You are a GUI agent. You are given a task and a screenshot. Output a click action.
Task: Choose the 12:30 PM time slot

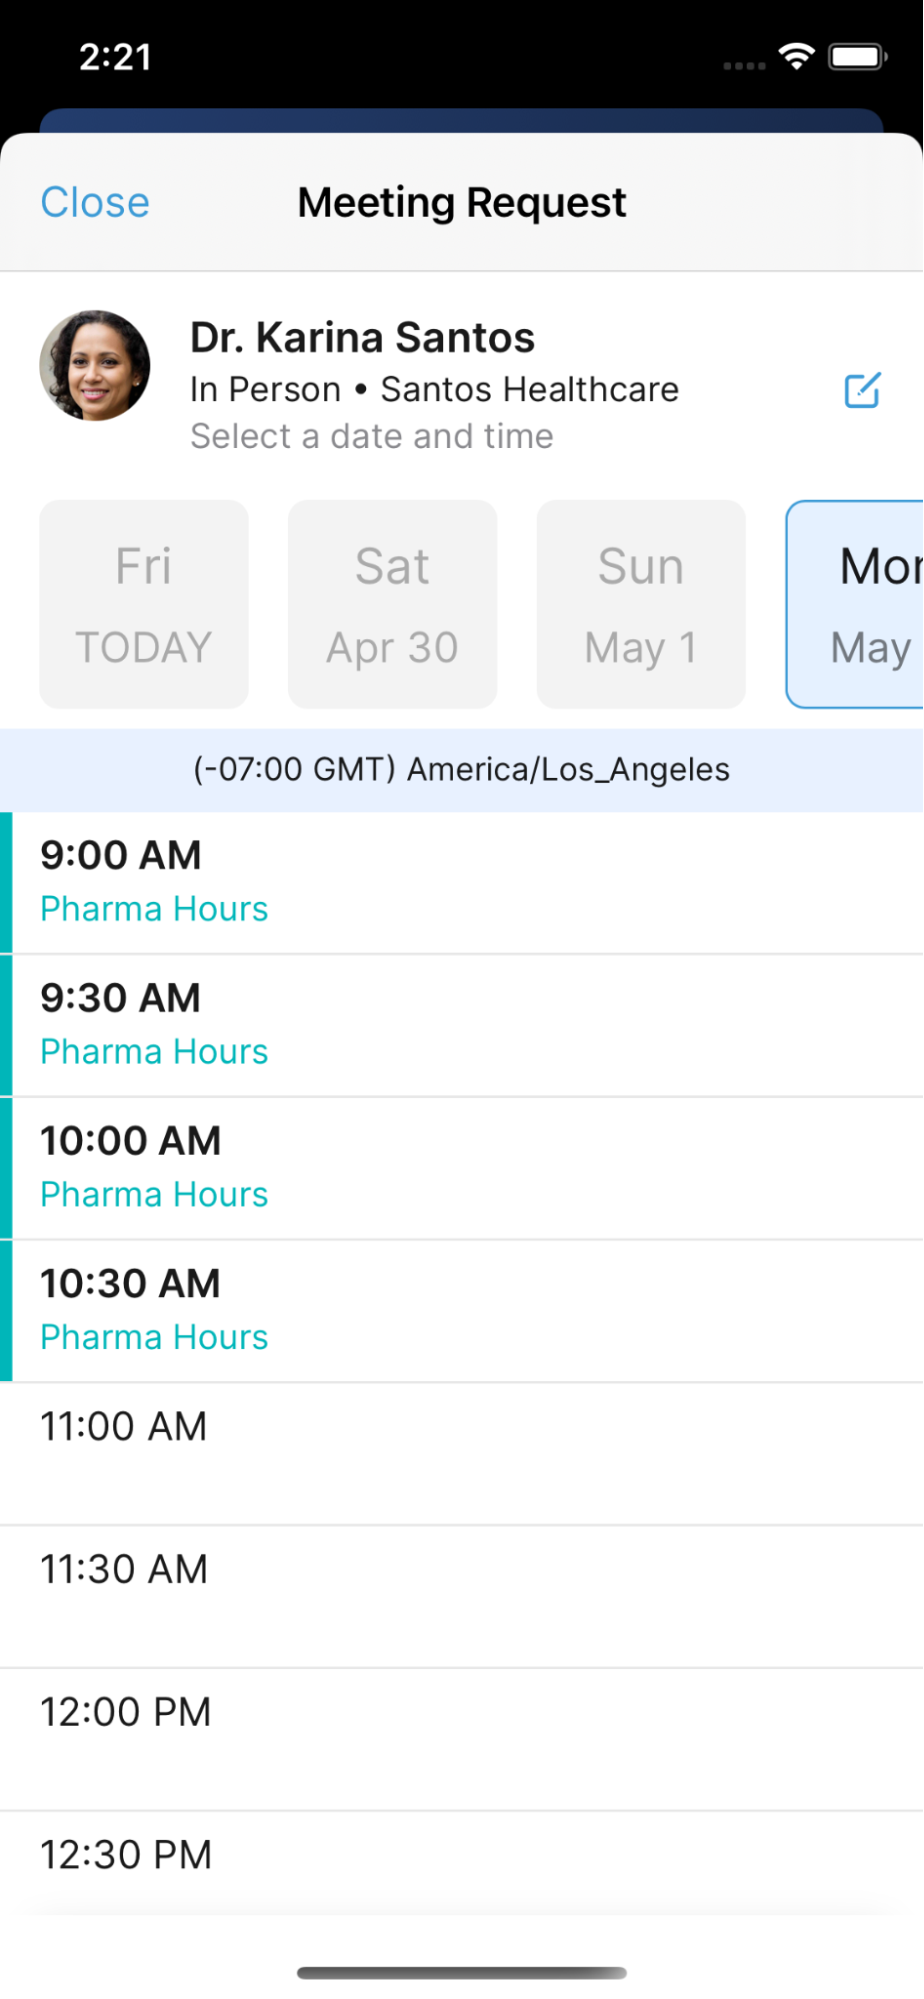pyautogui.click(x=462, y=1858)
